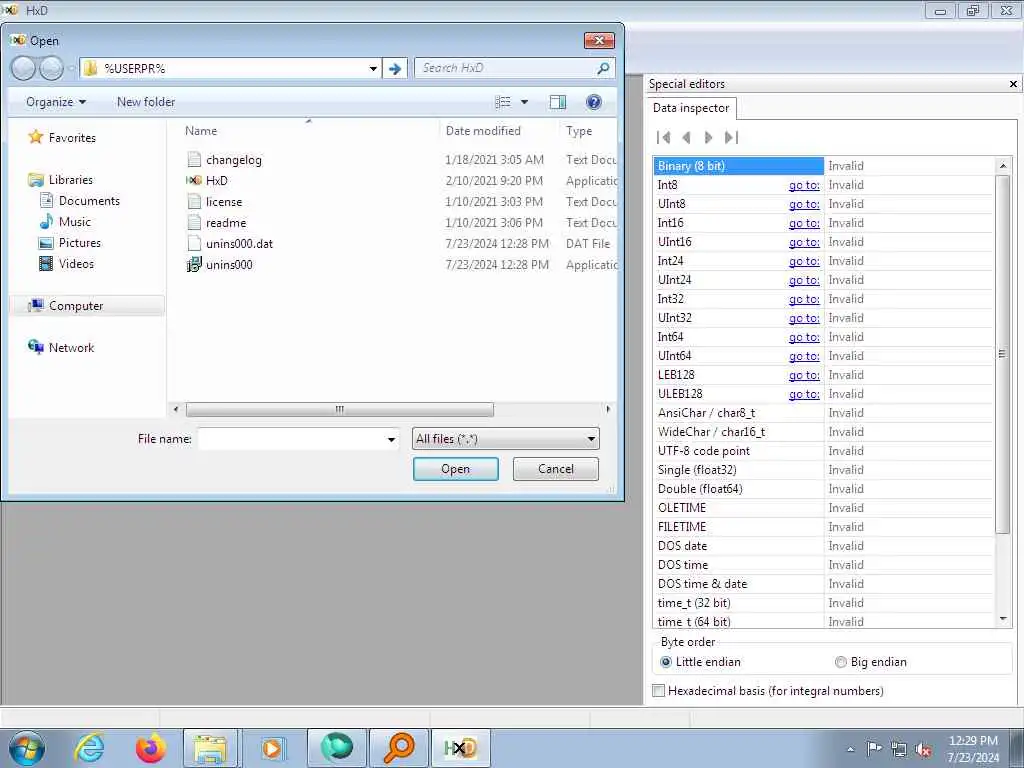Viewport: 1024px width, 768px height.
Task: Create a New folder
Action: tap(146, 102)
